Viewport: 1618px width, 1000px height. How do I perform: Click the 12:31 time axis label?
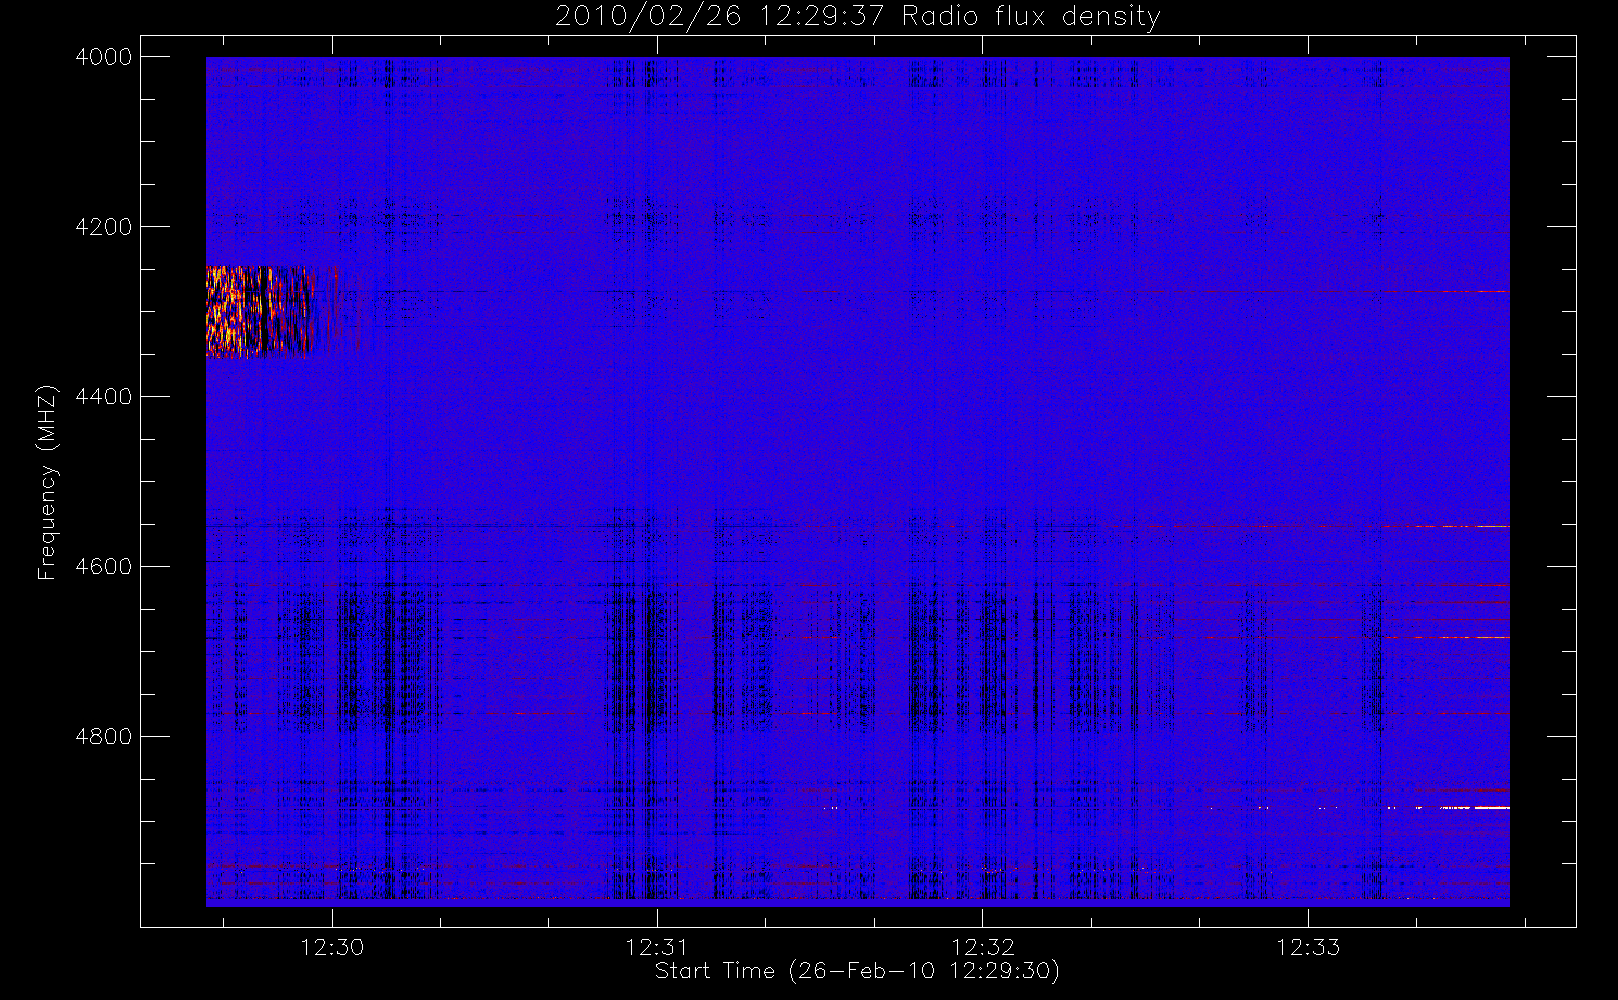[657, 947]
